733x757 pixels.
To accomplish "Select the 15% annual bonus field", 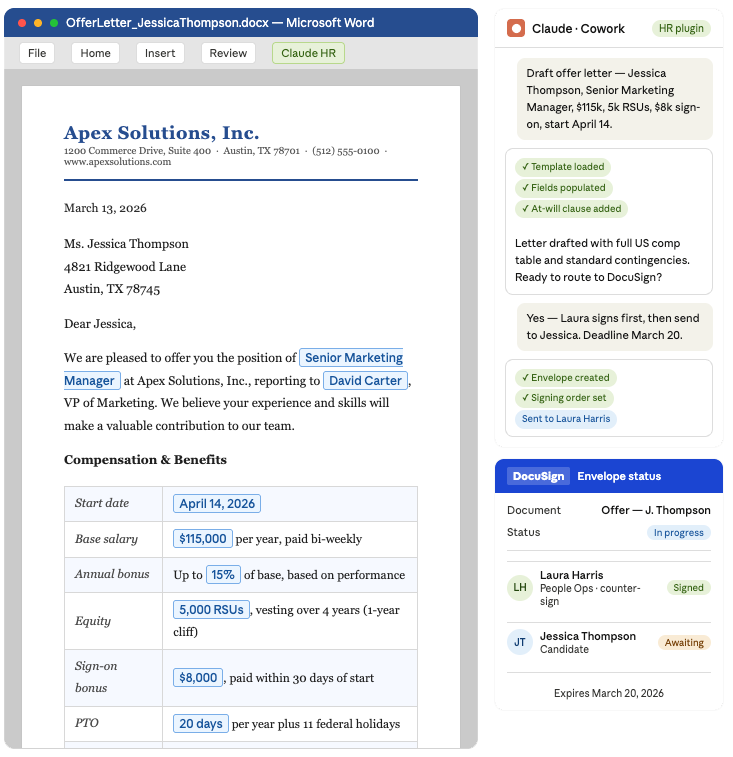I will click(223, 575).
